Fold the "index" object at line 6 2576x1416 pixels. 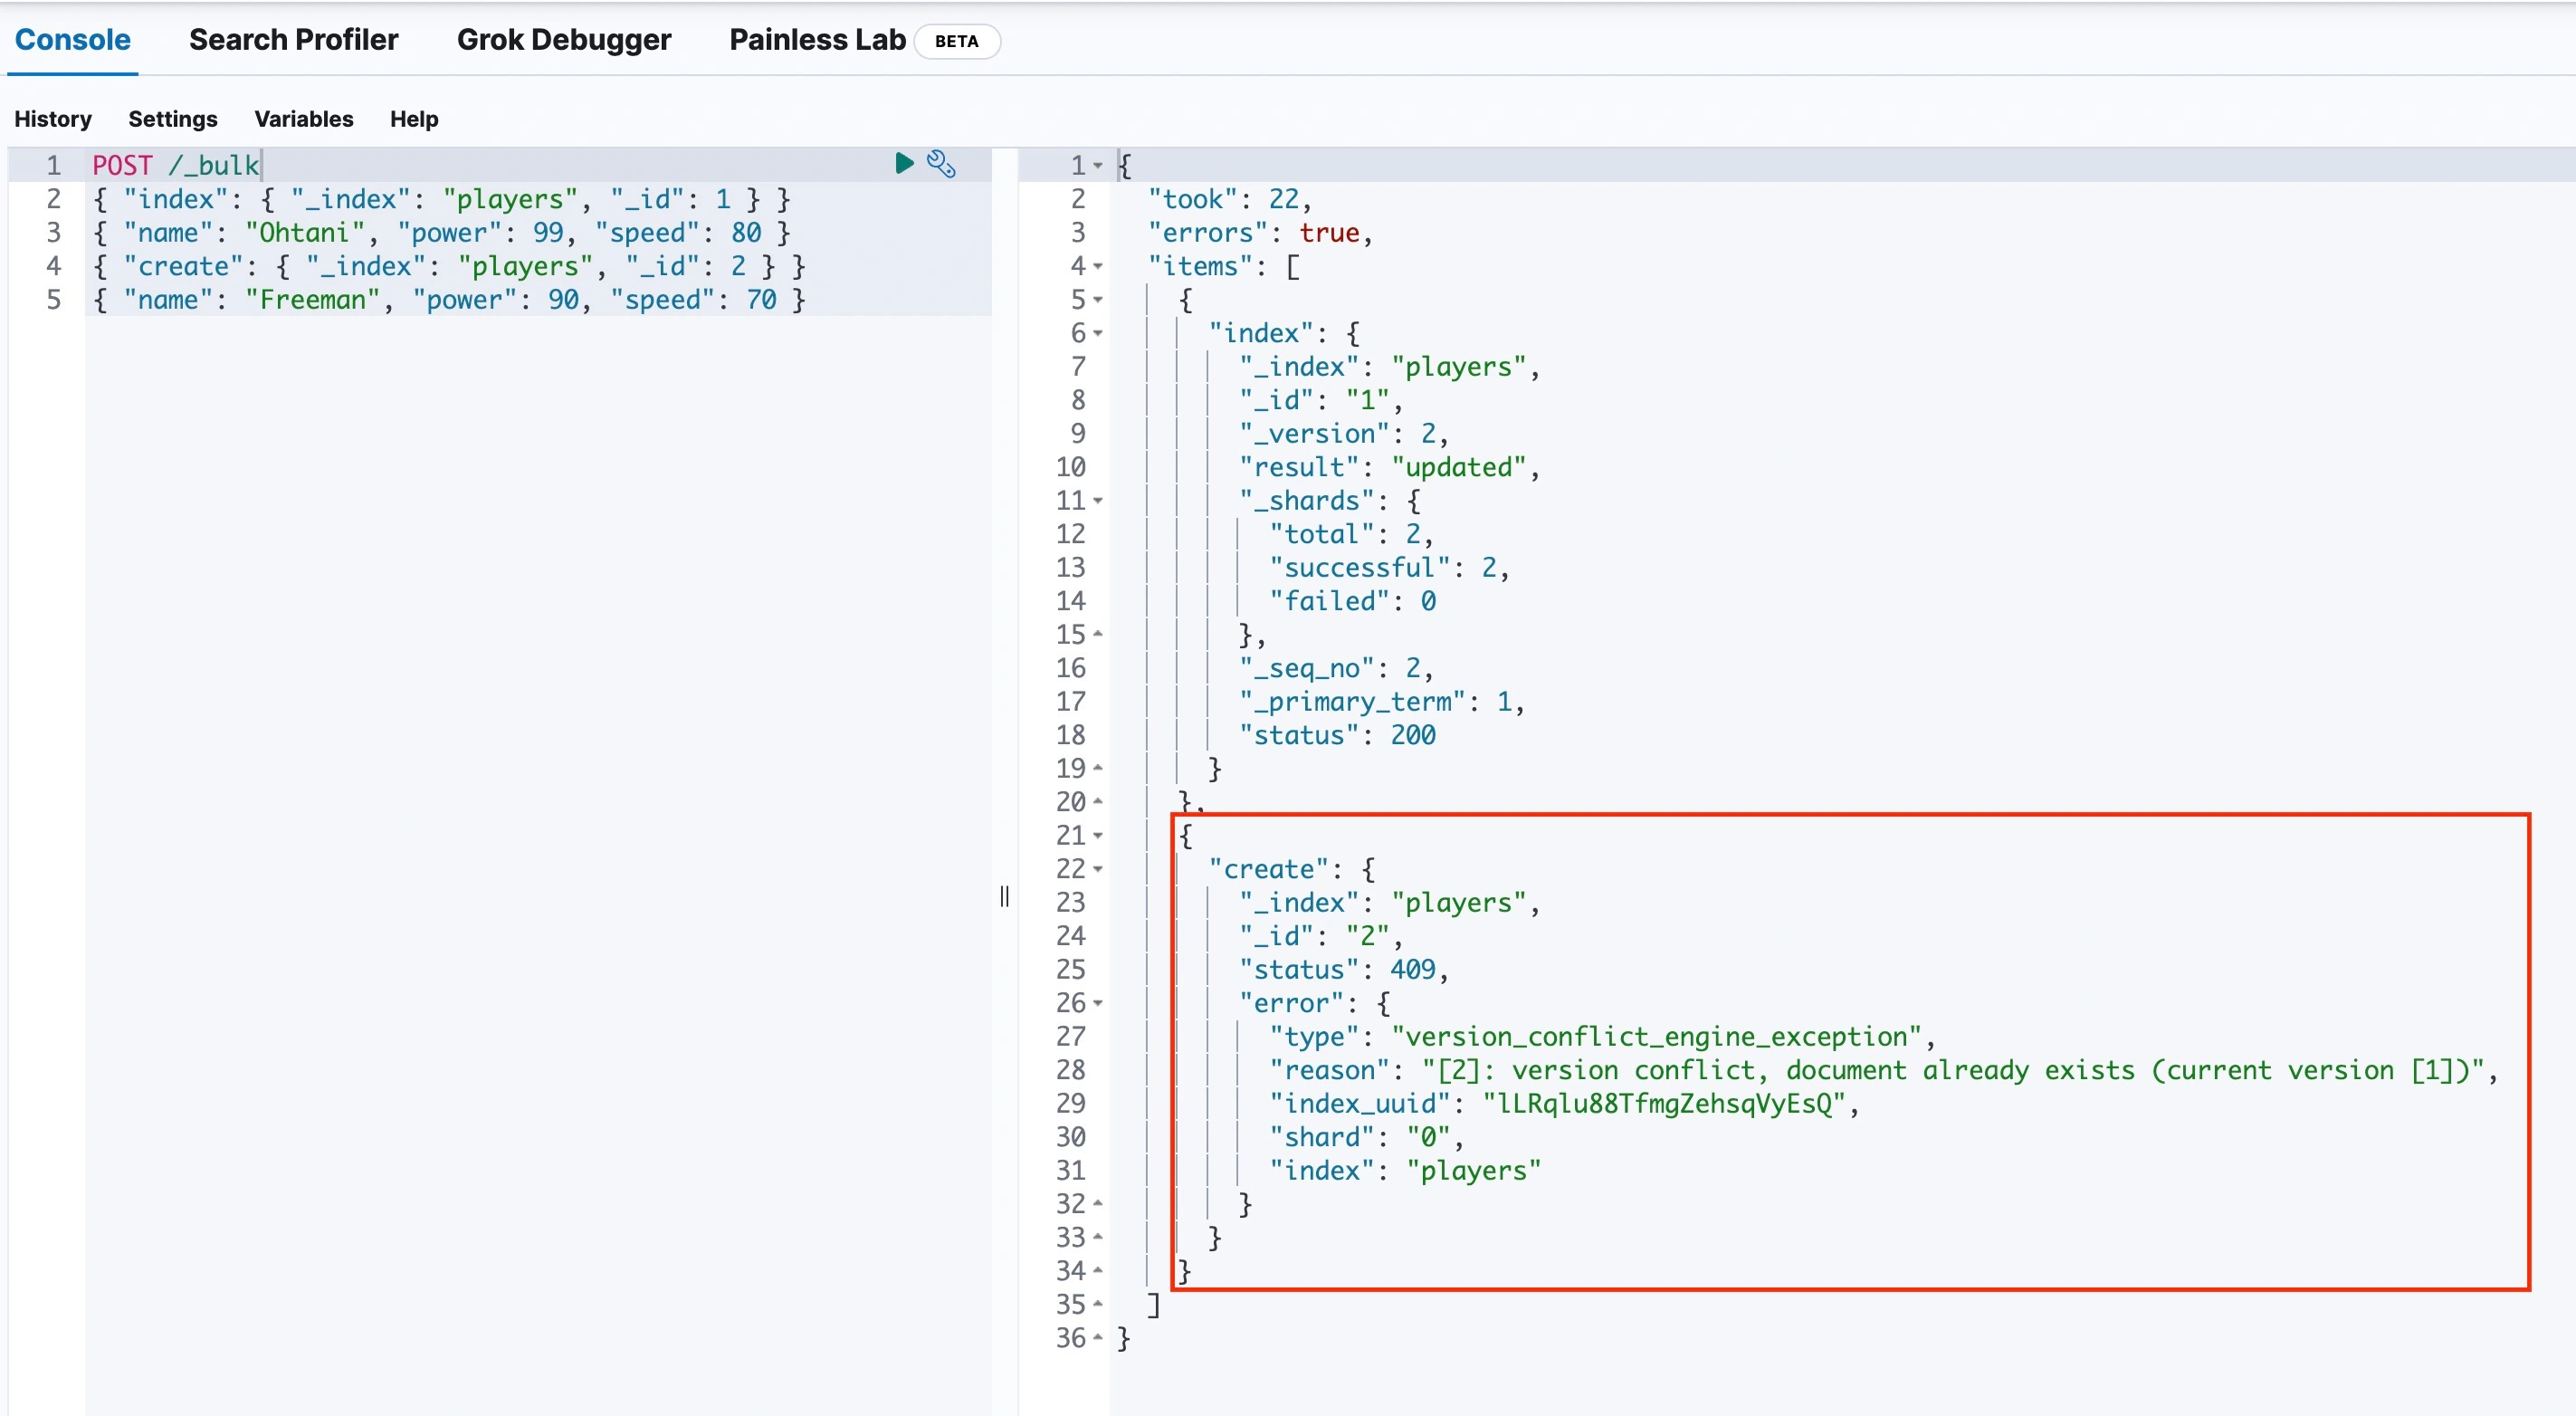(x=1098, y=334)
